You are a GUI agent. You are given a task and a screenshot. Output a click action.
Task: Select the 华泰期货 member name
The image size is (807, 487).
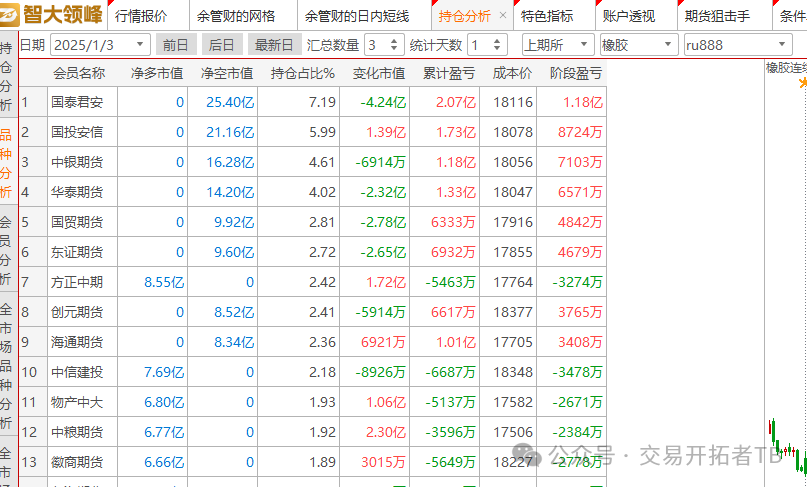(77, 192)
